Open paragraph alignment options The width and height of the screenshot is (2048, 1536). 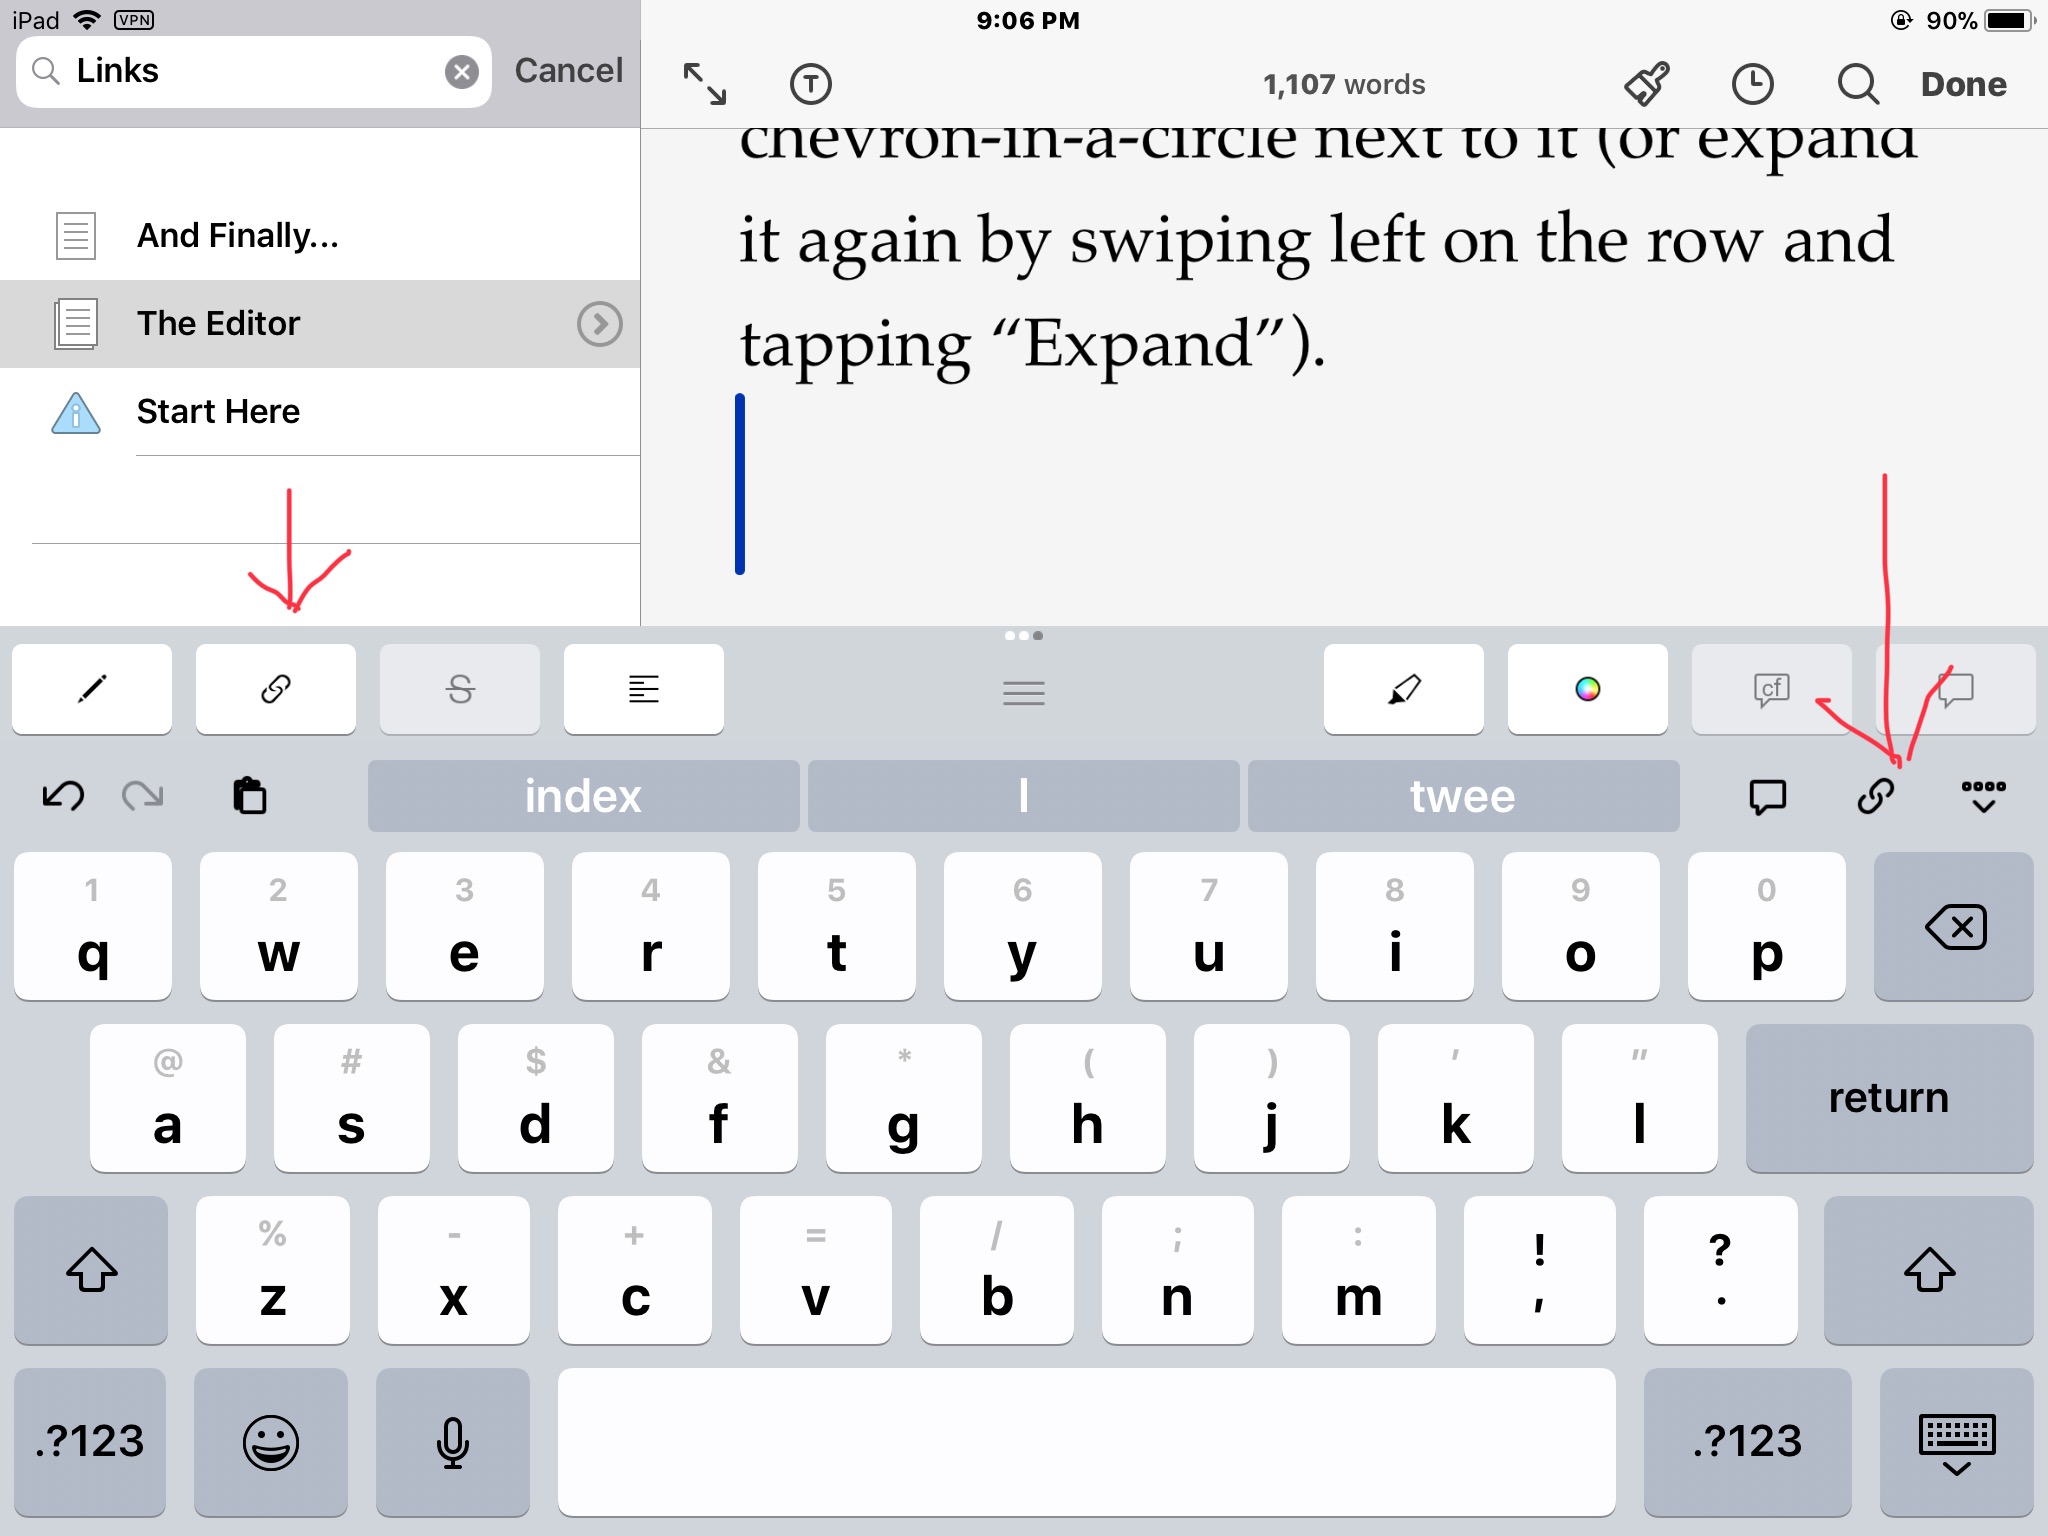click(643, 689)
